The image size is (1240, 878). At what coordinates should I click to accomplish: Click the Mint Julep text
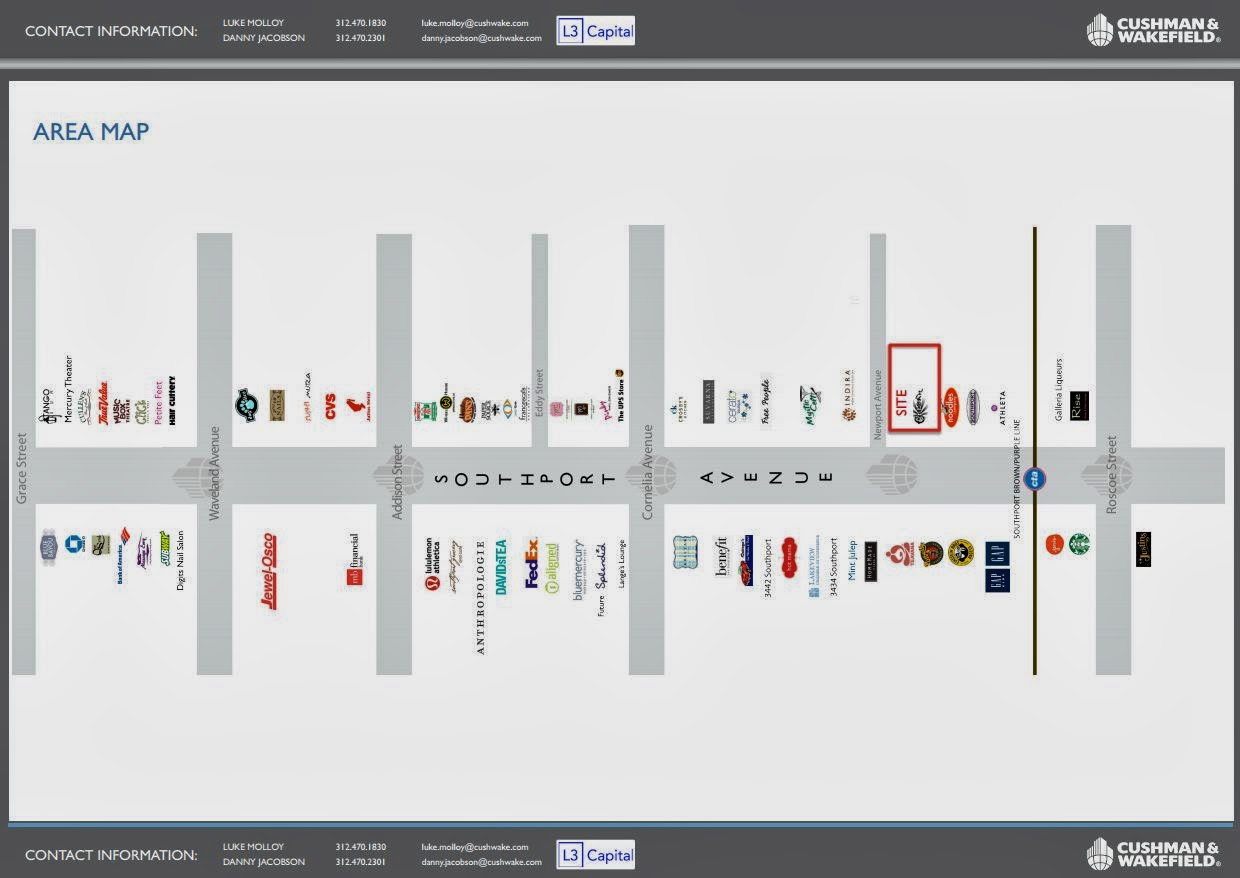click(x=852, y=562)
